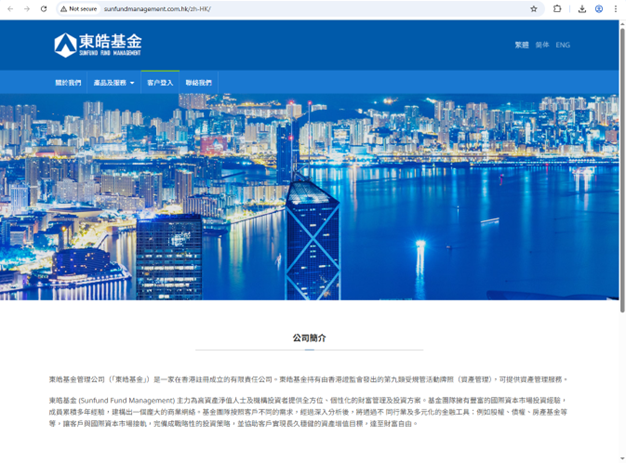Open the browser three-dot menu
Image resolution: width=626 pixels, height=463 pixels.
616,8
